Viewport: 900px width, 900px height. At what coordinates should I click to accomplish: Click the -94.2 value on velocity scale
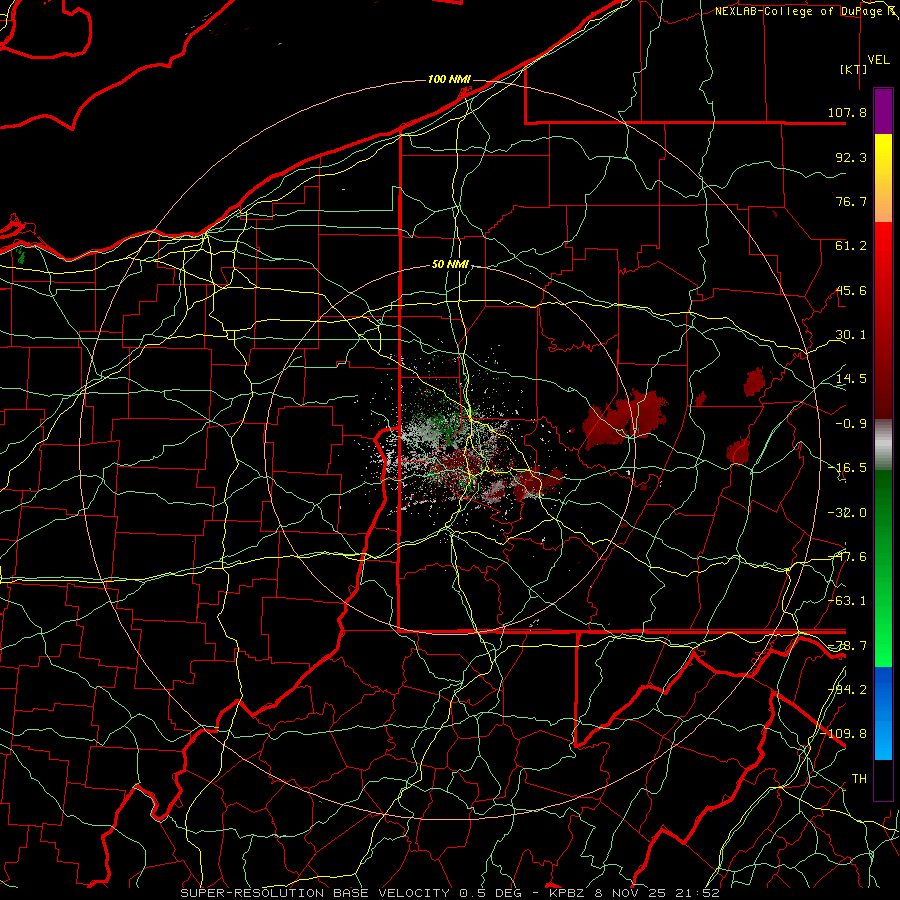847,689
